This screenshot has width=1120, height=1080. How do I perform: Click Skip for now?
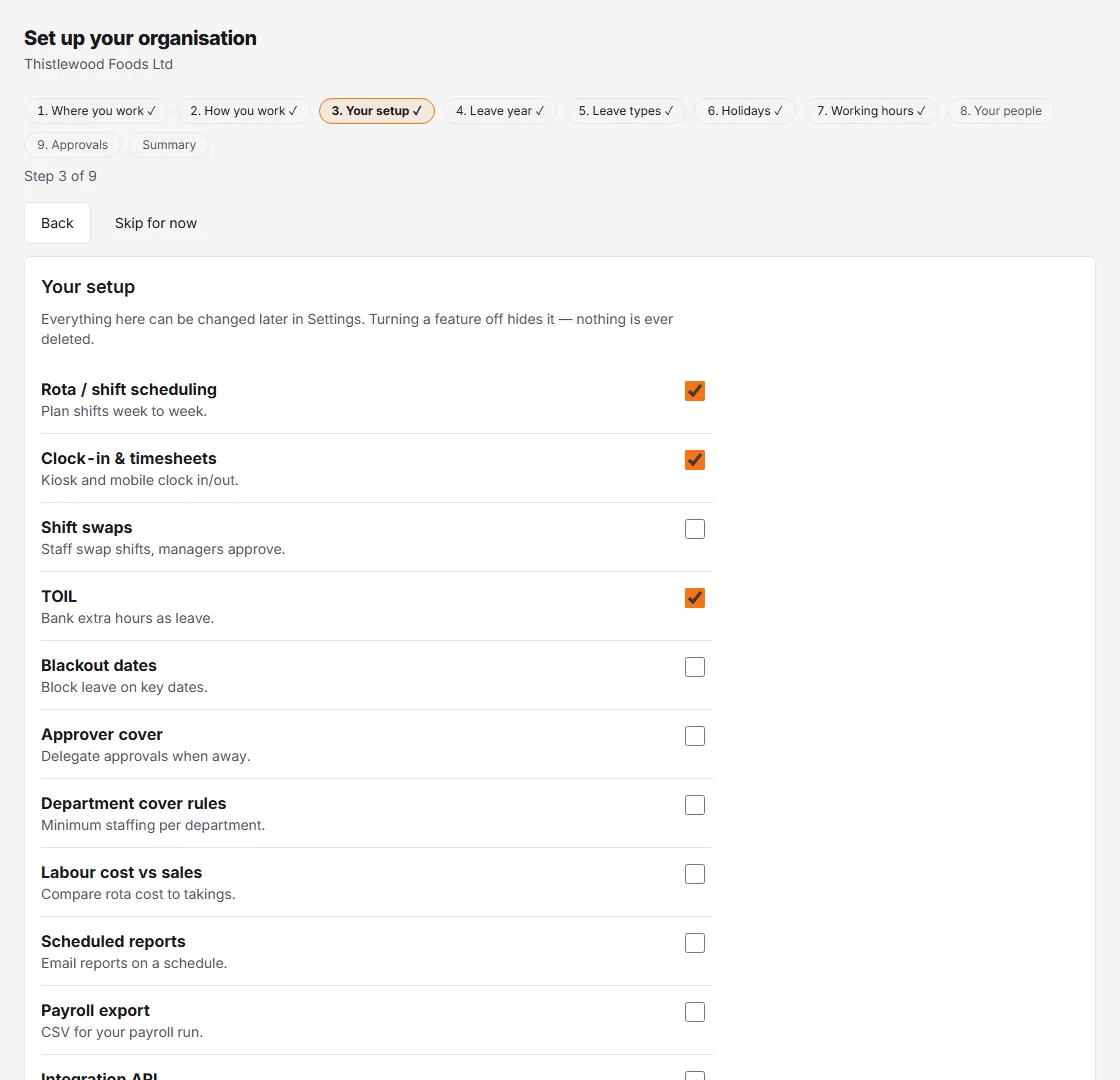[156, 223]
